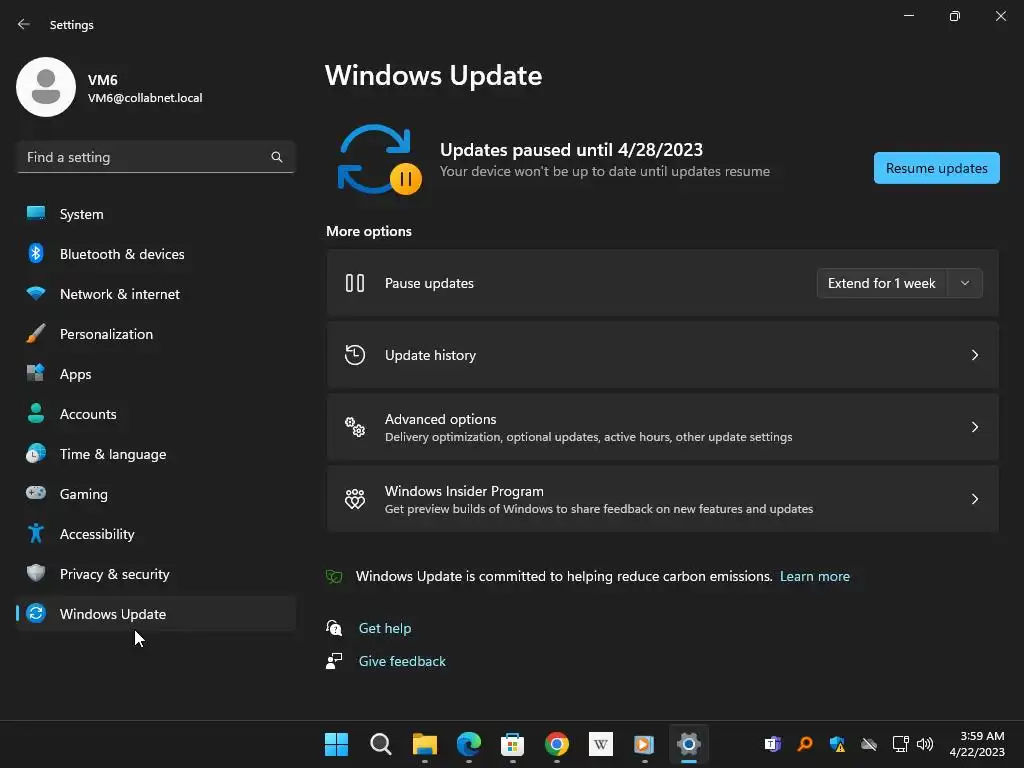The image size is (1024, 768).
Task: Open the Windows Start button on taskbar
Action: click(x=336, y=744)
